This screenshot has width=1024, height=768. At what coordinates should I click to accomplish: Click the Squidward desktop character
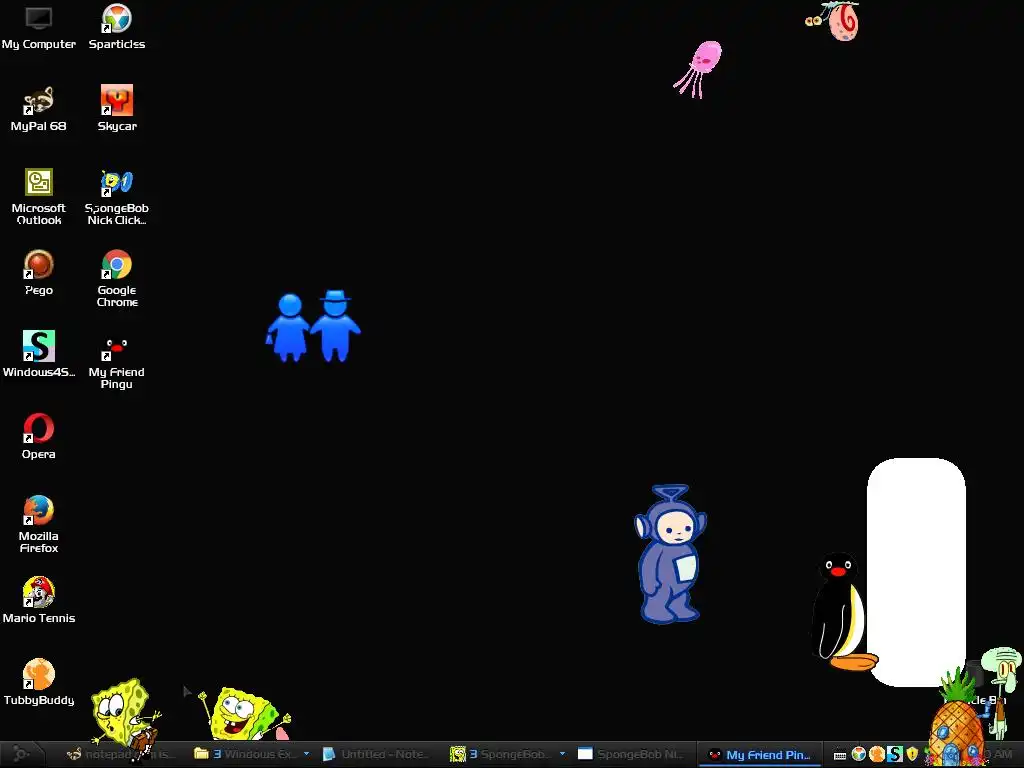tap(1004, 691)
